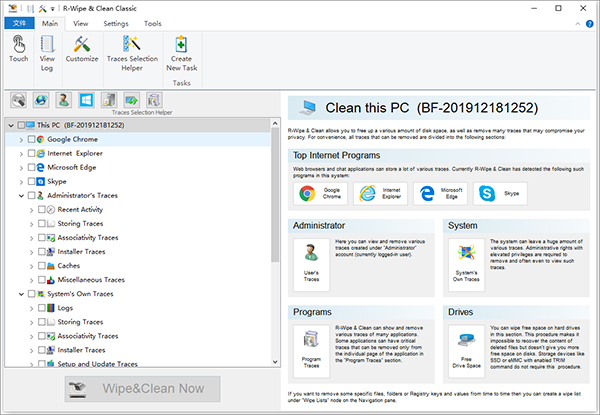The height and width of the screenshot is (415, 600).
Task: Select the disk cleaning helper toolbar icon
Action: (18, 100)
